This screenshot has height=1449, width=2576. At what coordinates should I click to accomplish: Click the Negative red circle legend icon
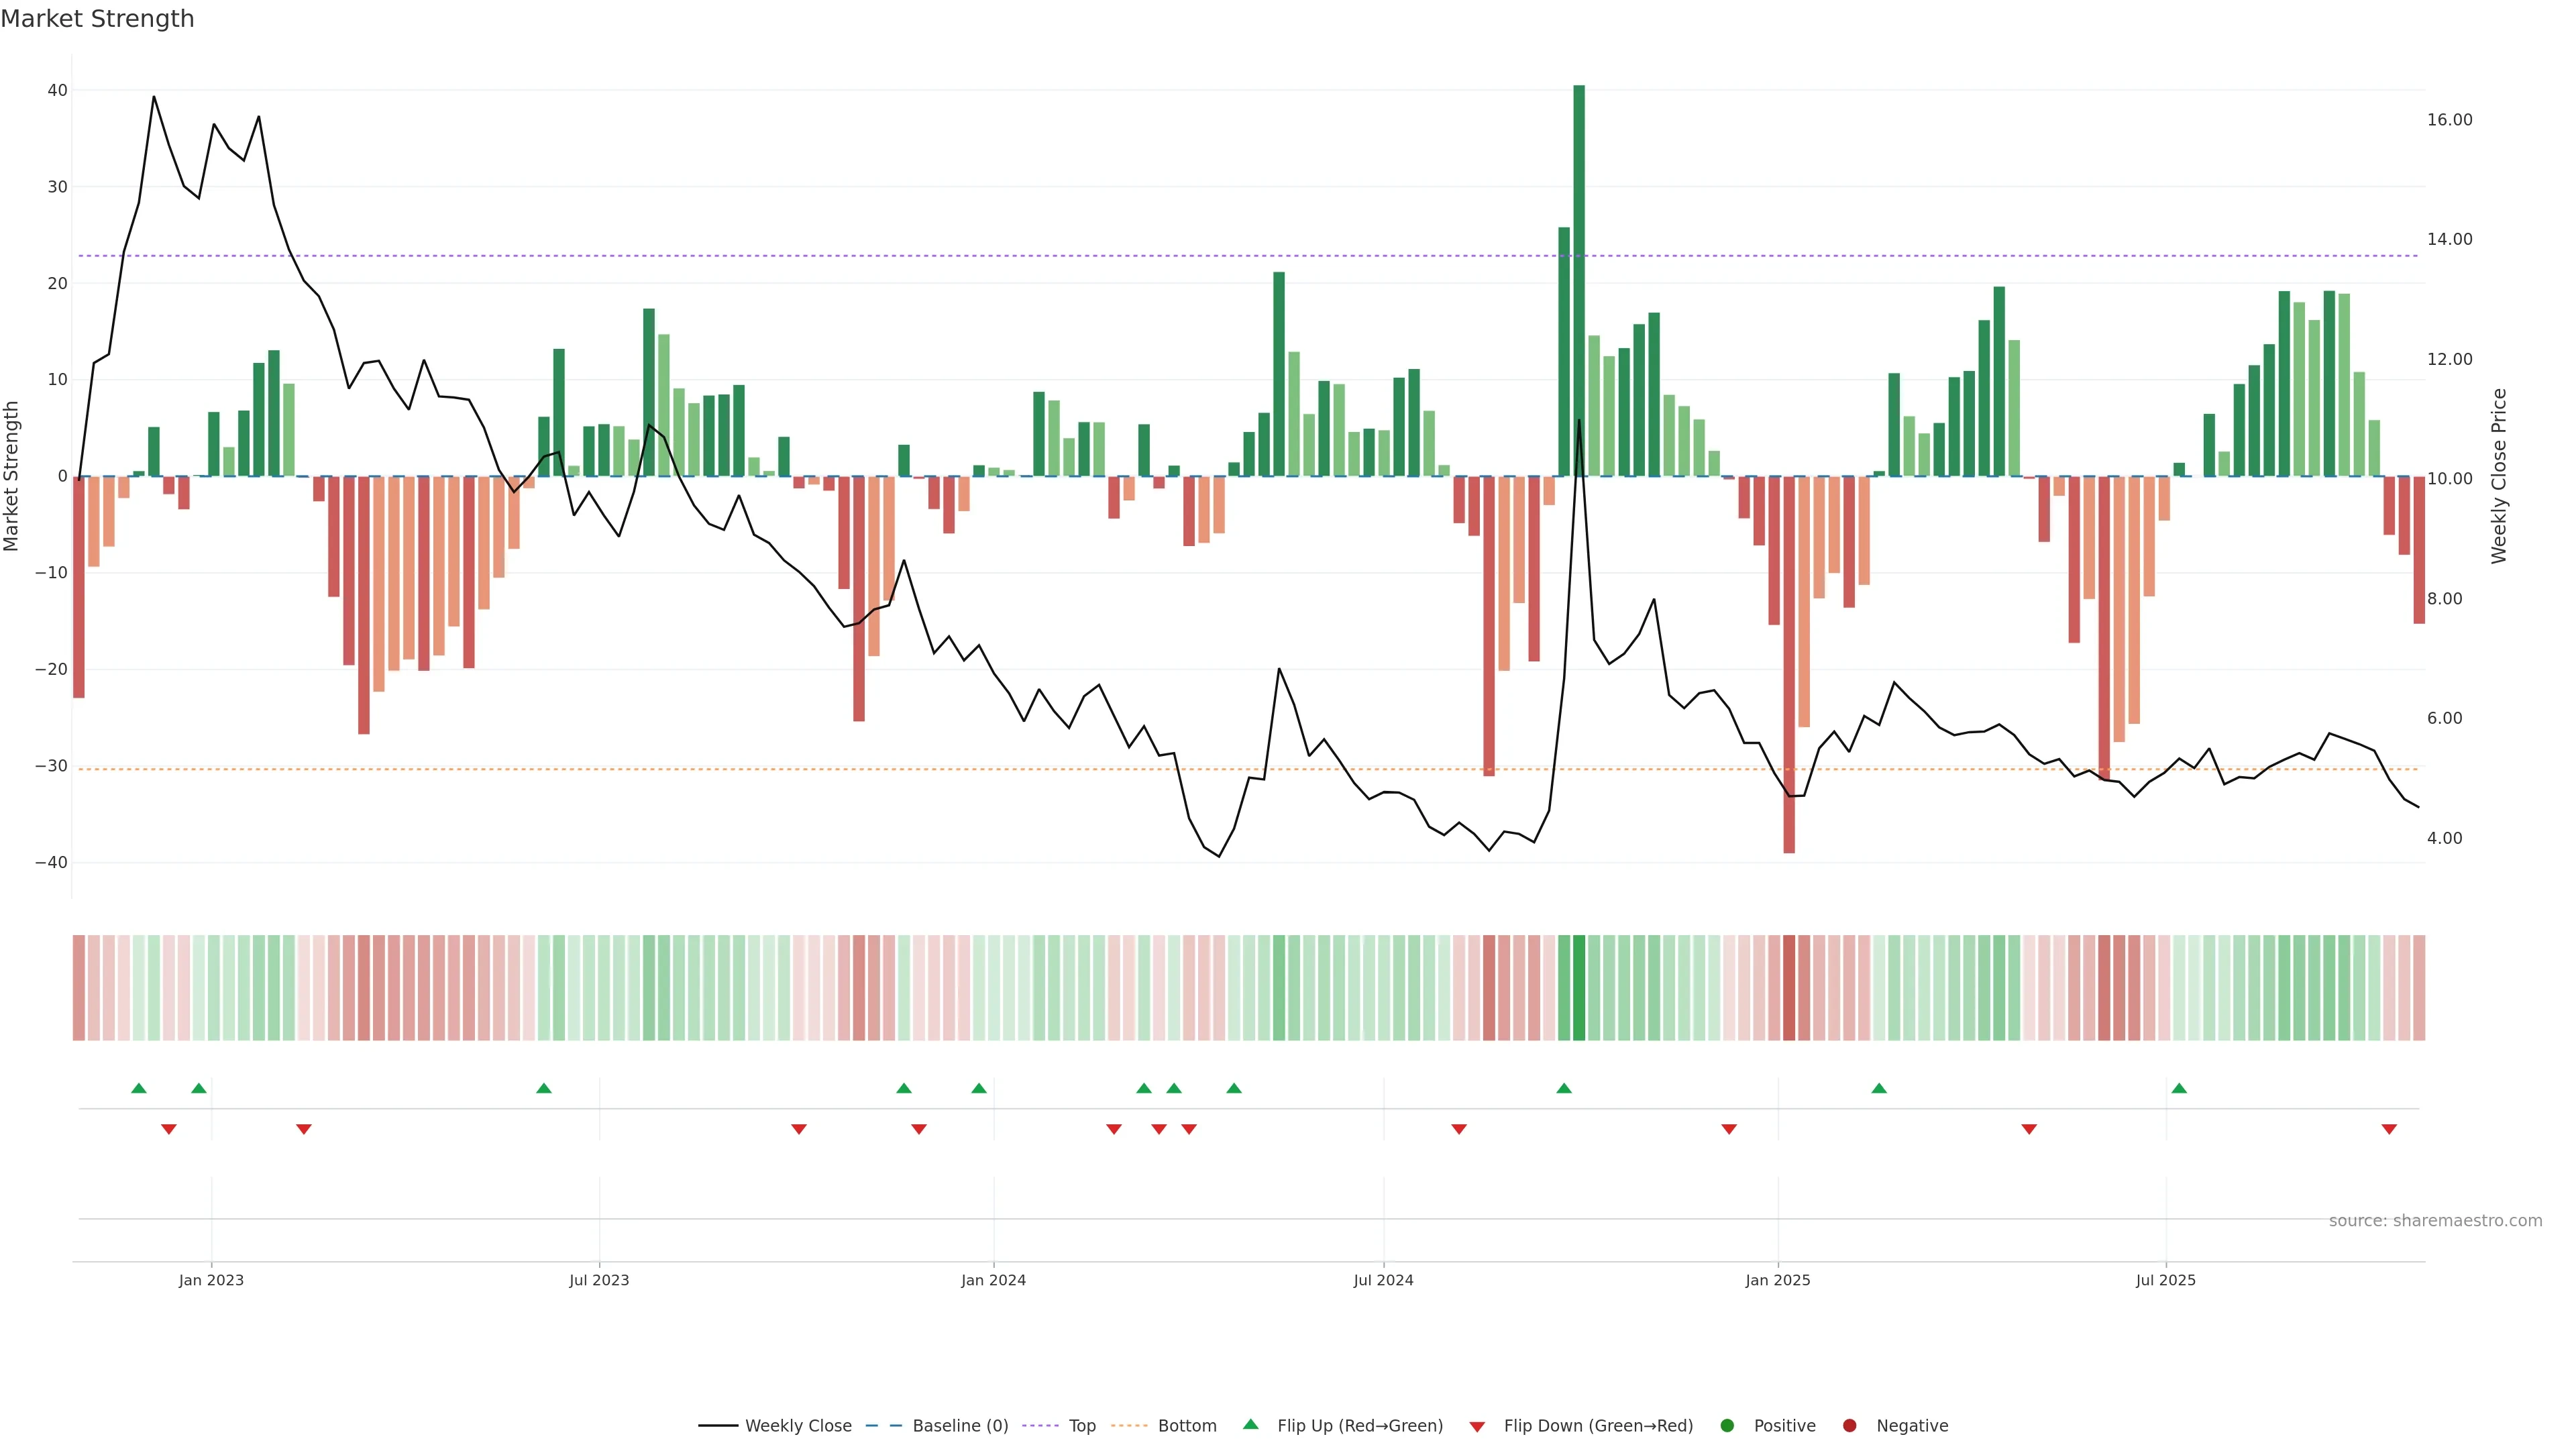tap(1849, 1425)
